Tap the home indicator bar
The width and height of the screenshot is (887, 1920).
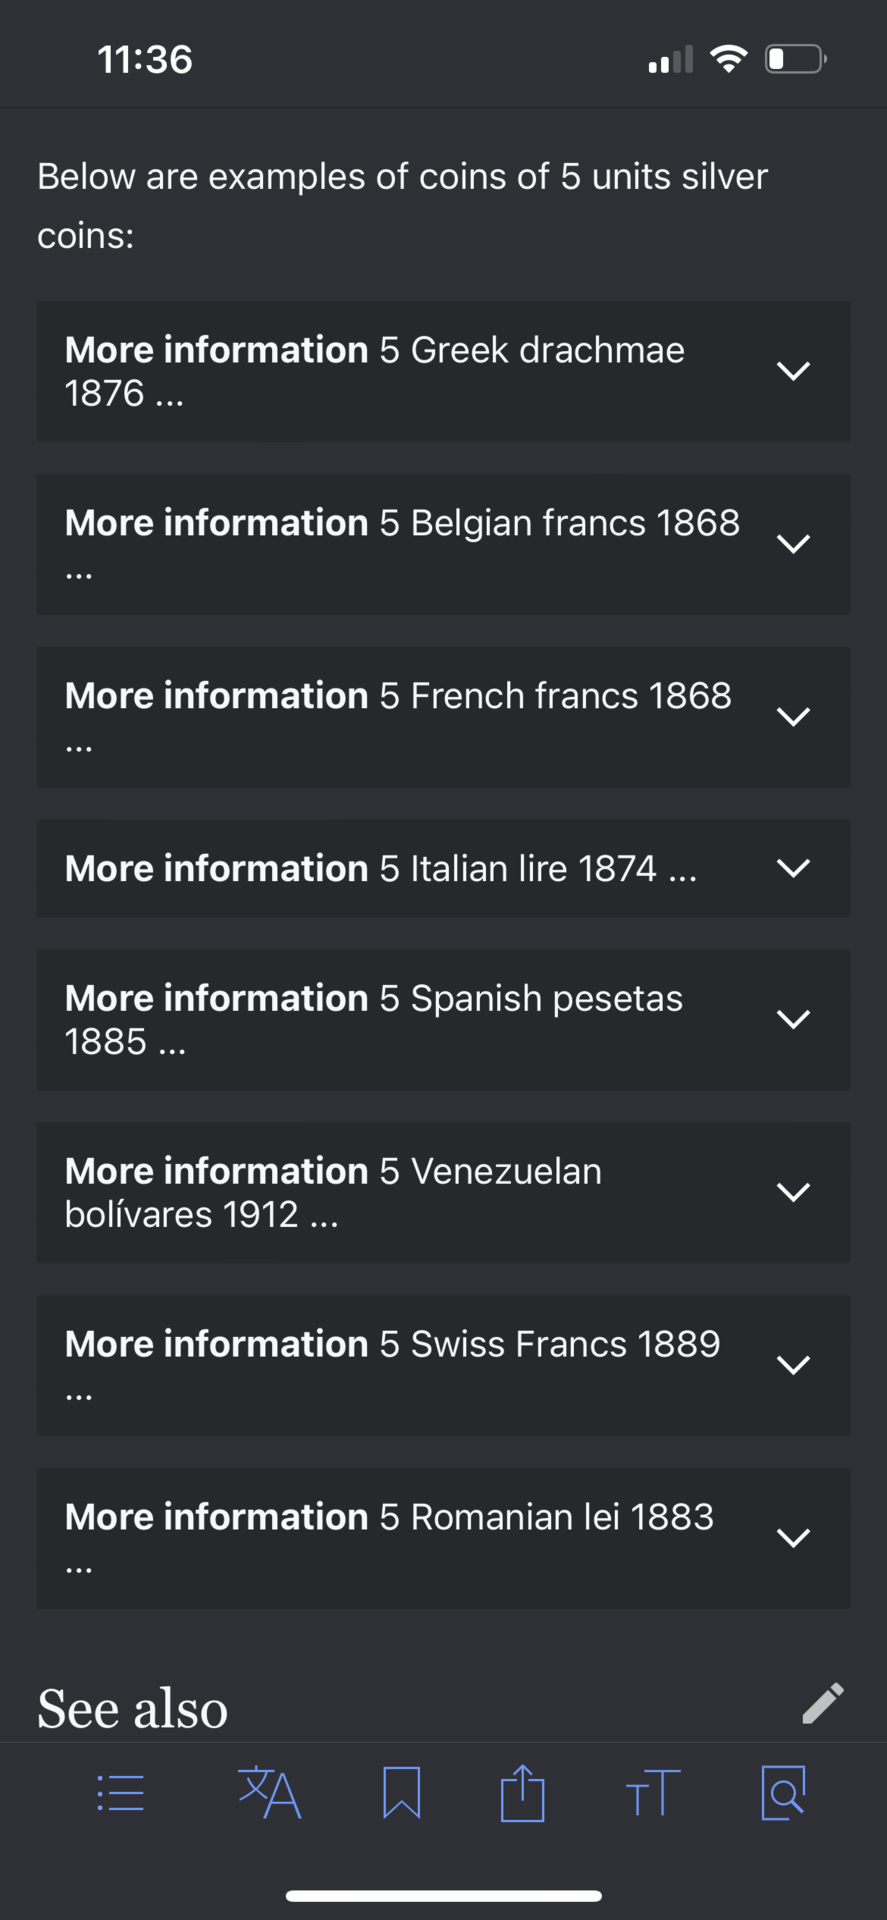tap(443, 1896)
